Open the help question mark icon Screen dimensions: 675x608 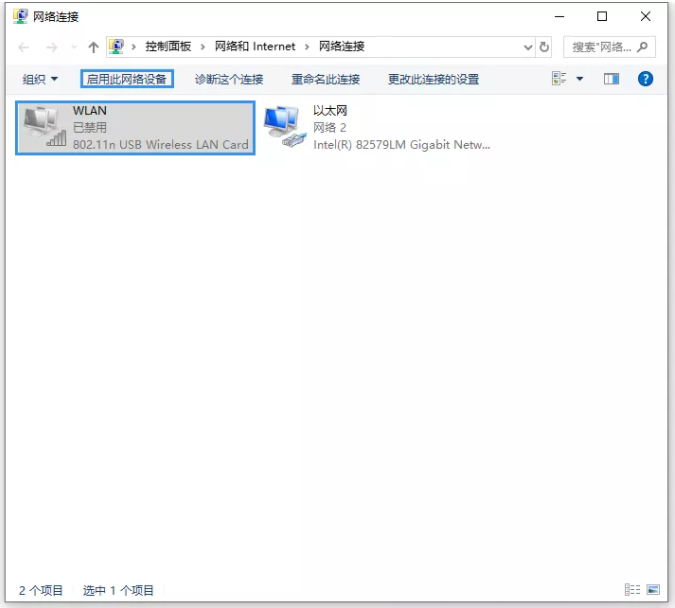pos(645,79)
